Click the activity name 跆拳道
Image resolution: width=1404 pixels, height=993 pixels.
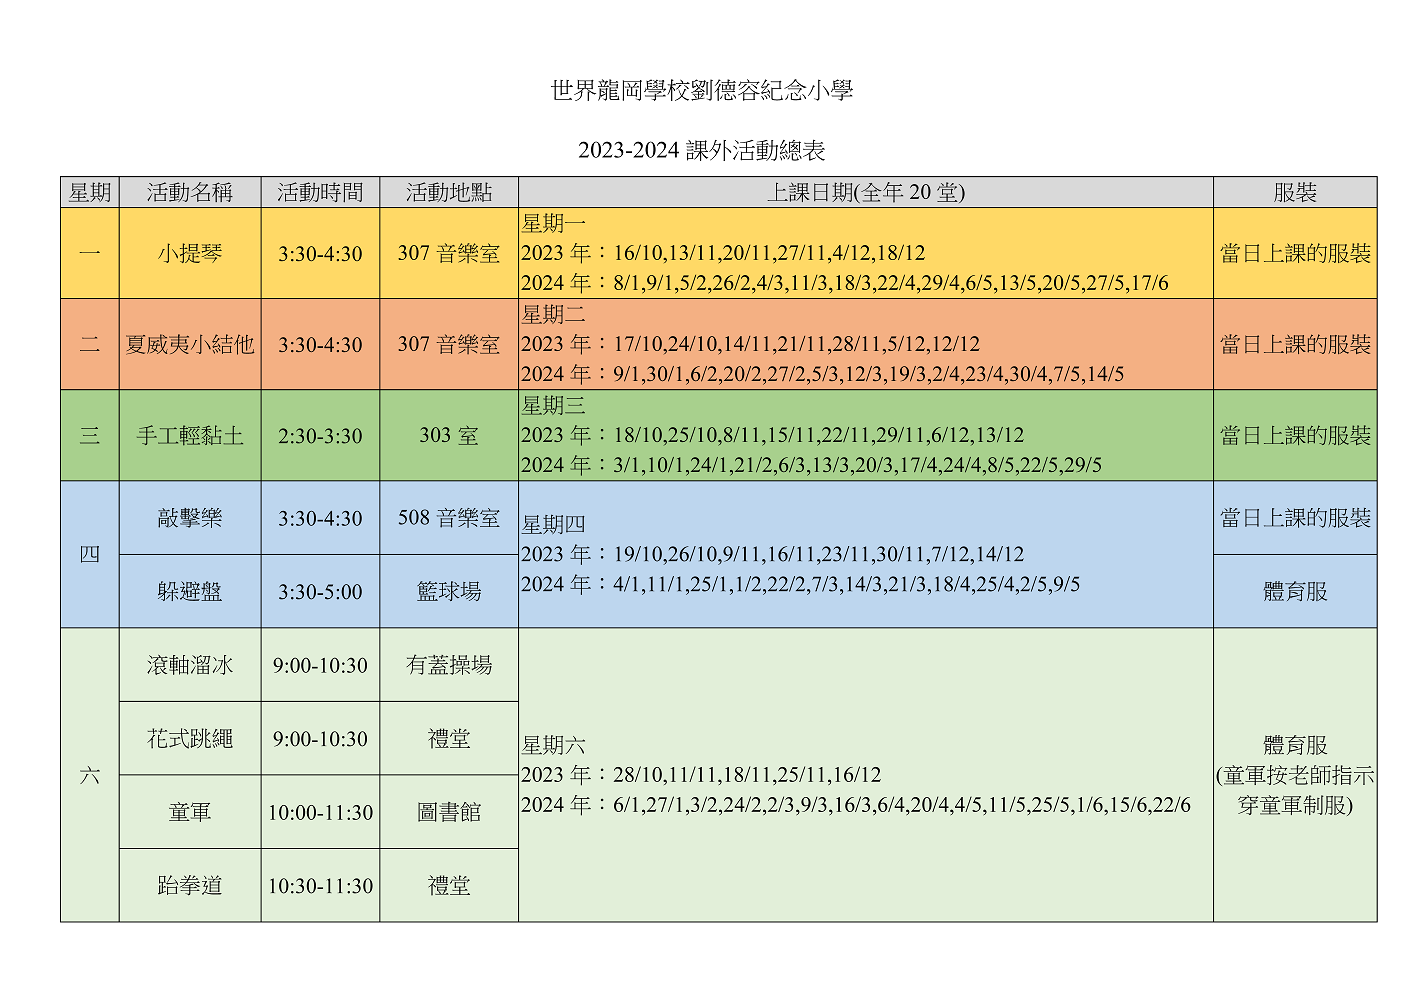pyautogui.click(x=190, y=885)
